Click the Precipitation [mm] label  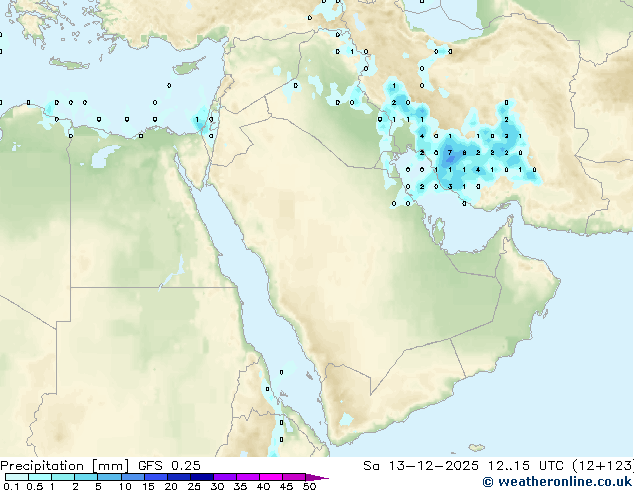[x=64, y=466]
